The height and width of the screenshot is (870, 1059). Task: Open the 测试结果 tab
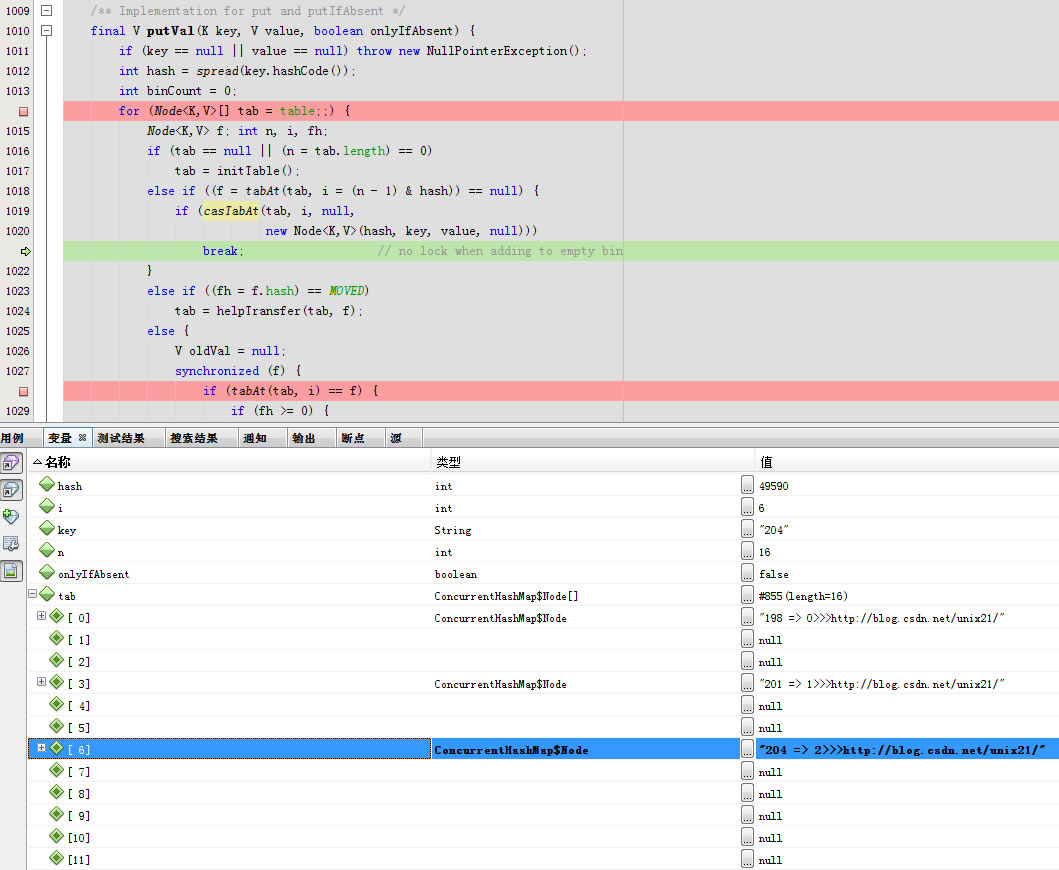(121, 438)
